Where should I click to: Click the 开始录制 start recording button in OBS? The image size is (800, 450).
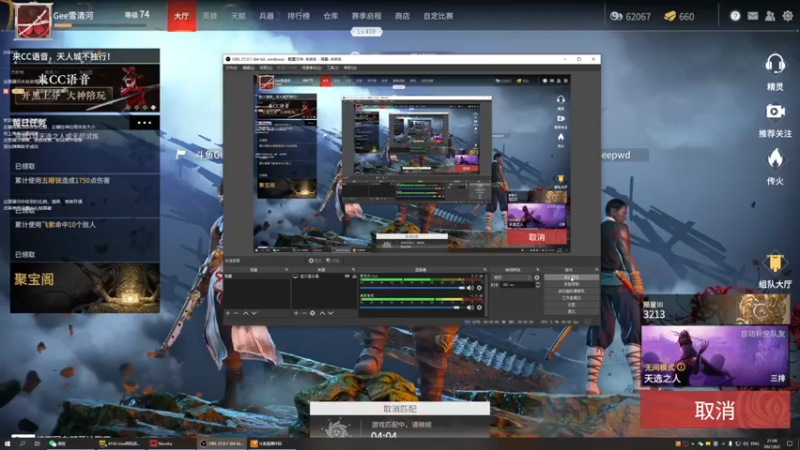(571, 284)
